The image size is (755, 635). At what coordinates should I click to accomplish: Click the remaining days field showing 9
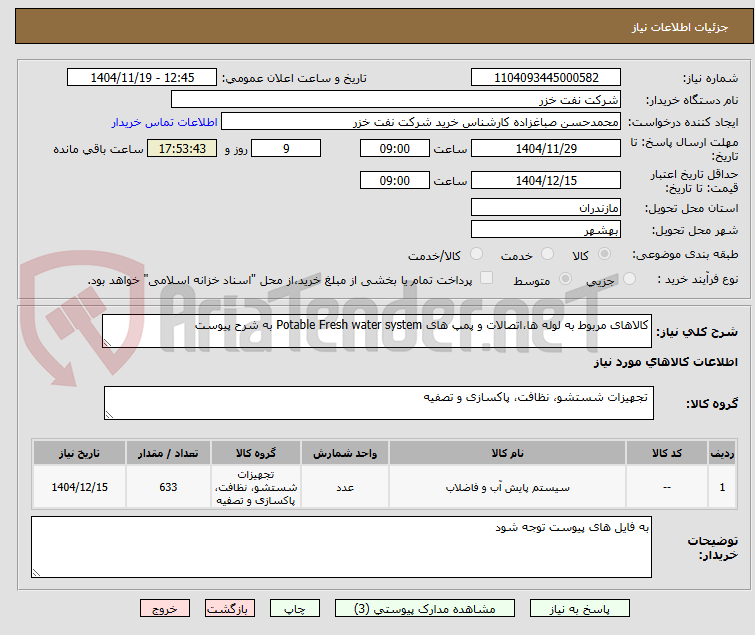[286, 148]
